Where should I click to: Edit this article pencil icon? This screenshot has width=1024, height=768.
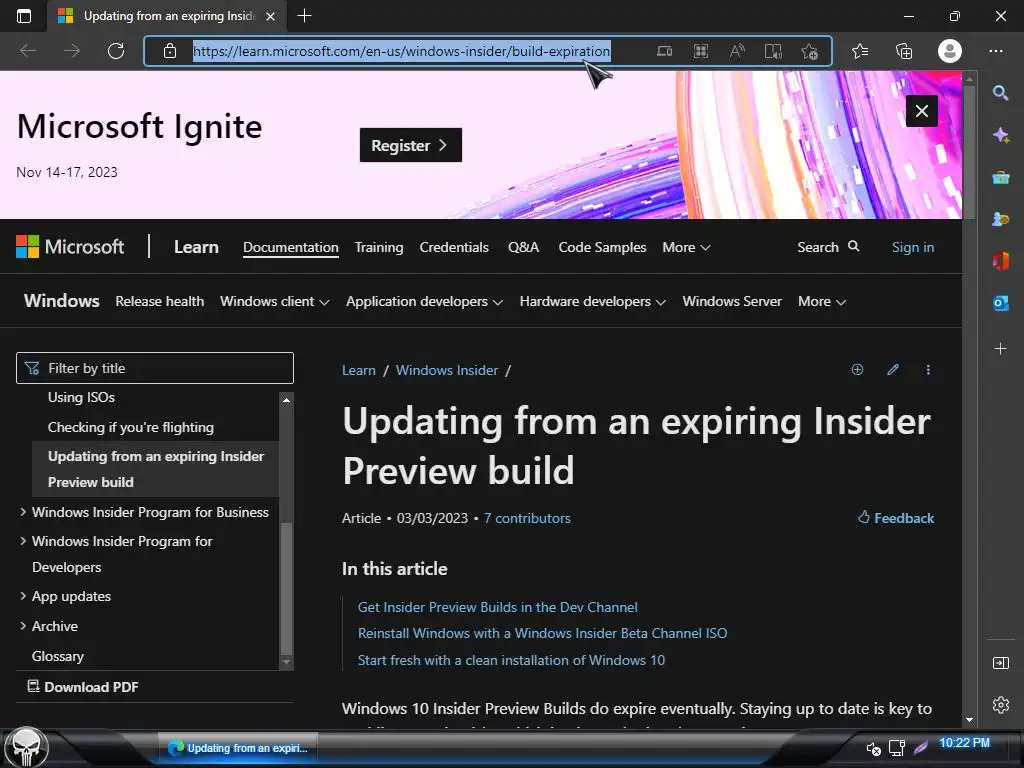tap(893, 370)
